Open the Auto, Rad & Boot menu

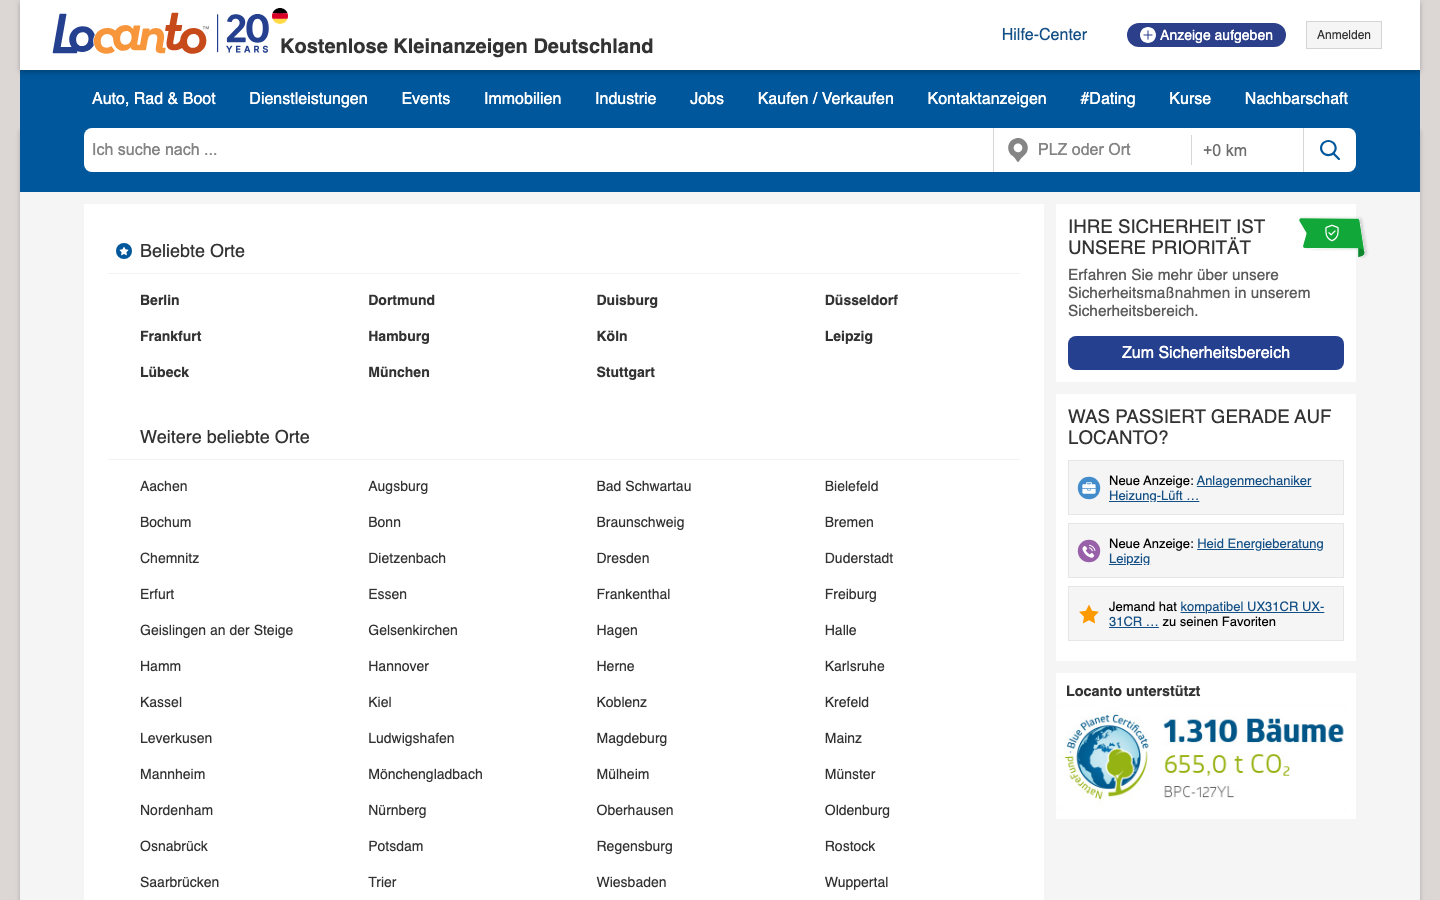tap(154, 98)
